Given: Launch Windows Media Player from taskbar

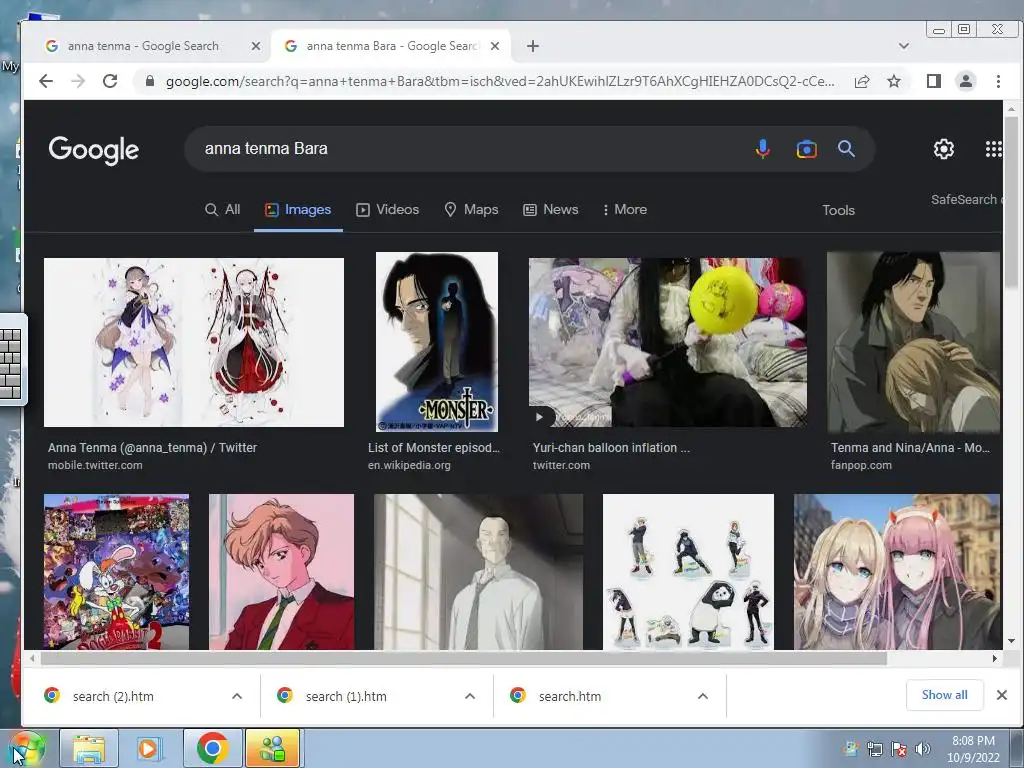Looking at the screenshot, I should [149, 748].
